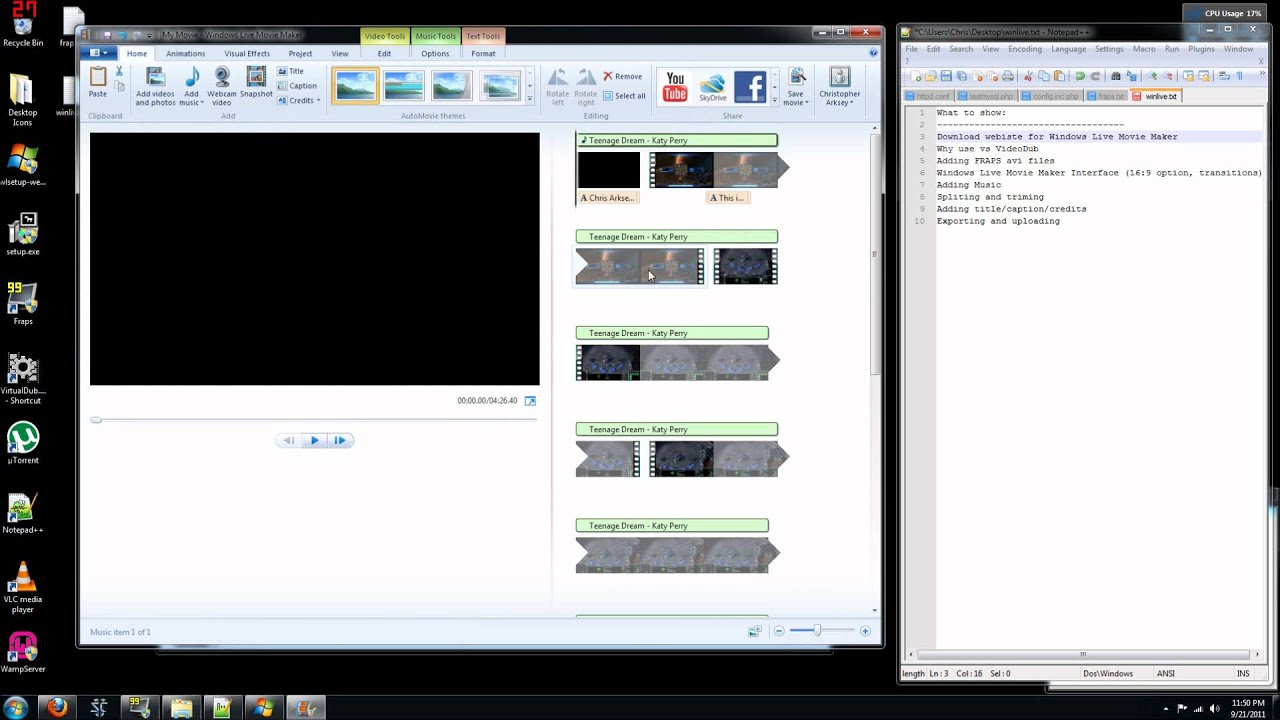Switch to httpd.conf tab in Notepad++
Screen dimensions: 1280x720
tap(929, 96)
